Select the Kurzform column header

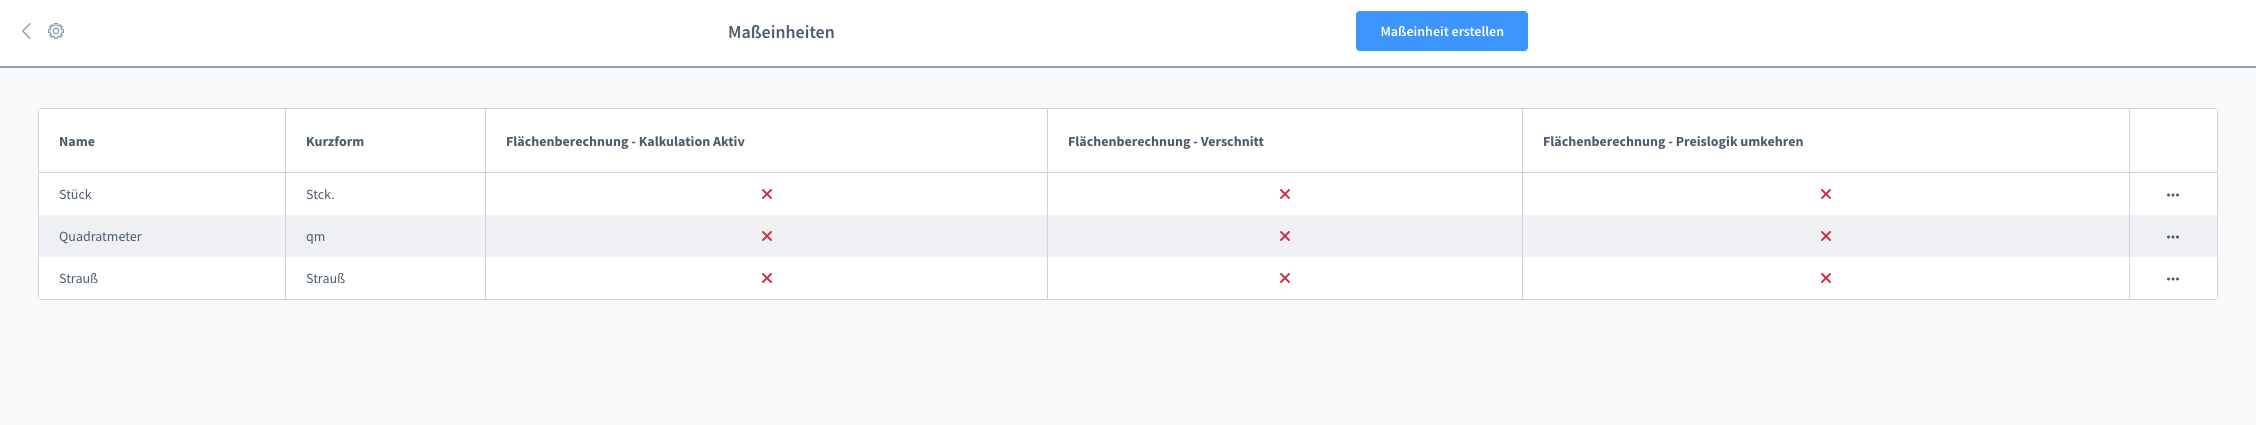335,141
